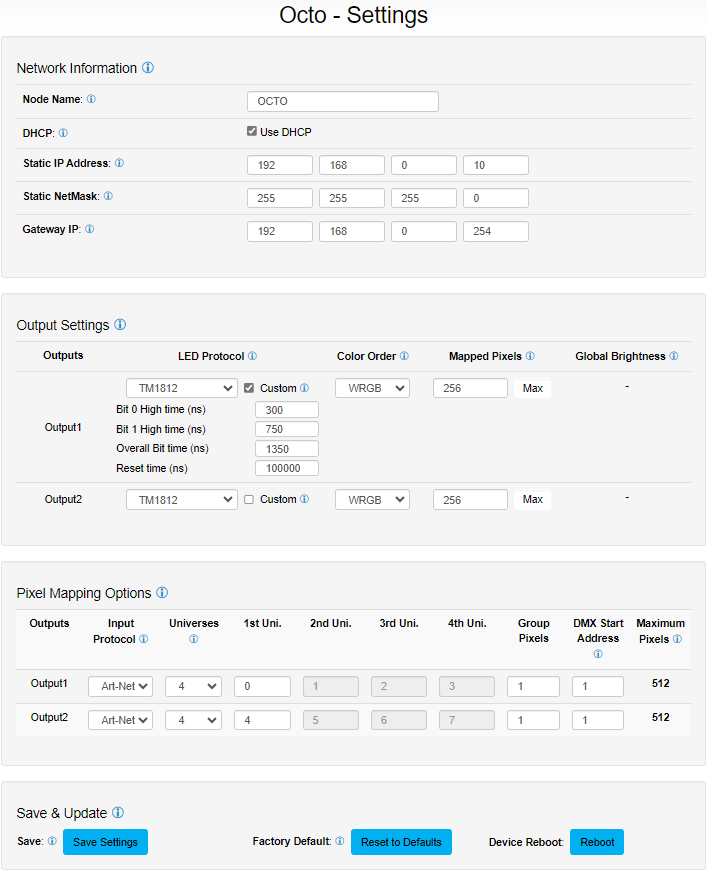Click the info icon next to DHCP label
Viewport: 707px width, 871px height.
coord(63,133)
